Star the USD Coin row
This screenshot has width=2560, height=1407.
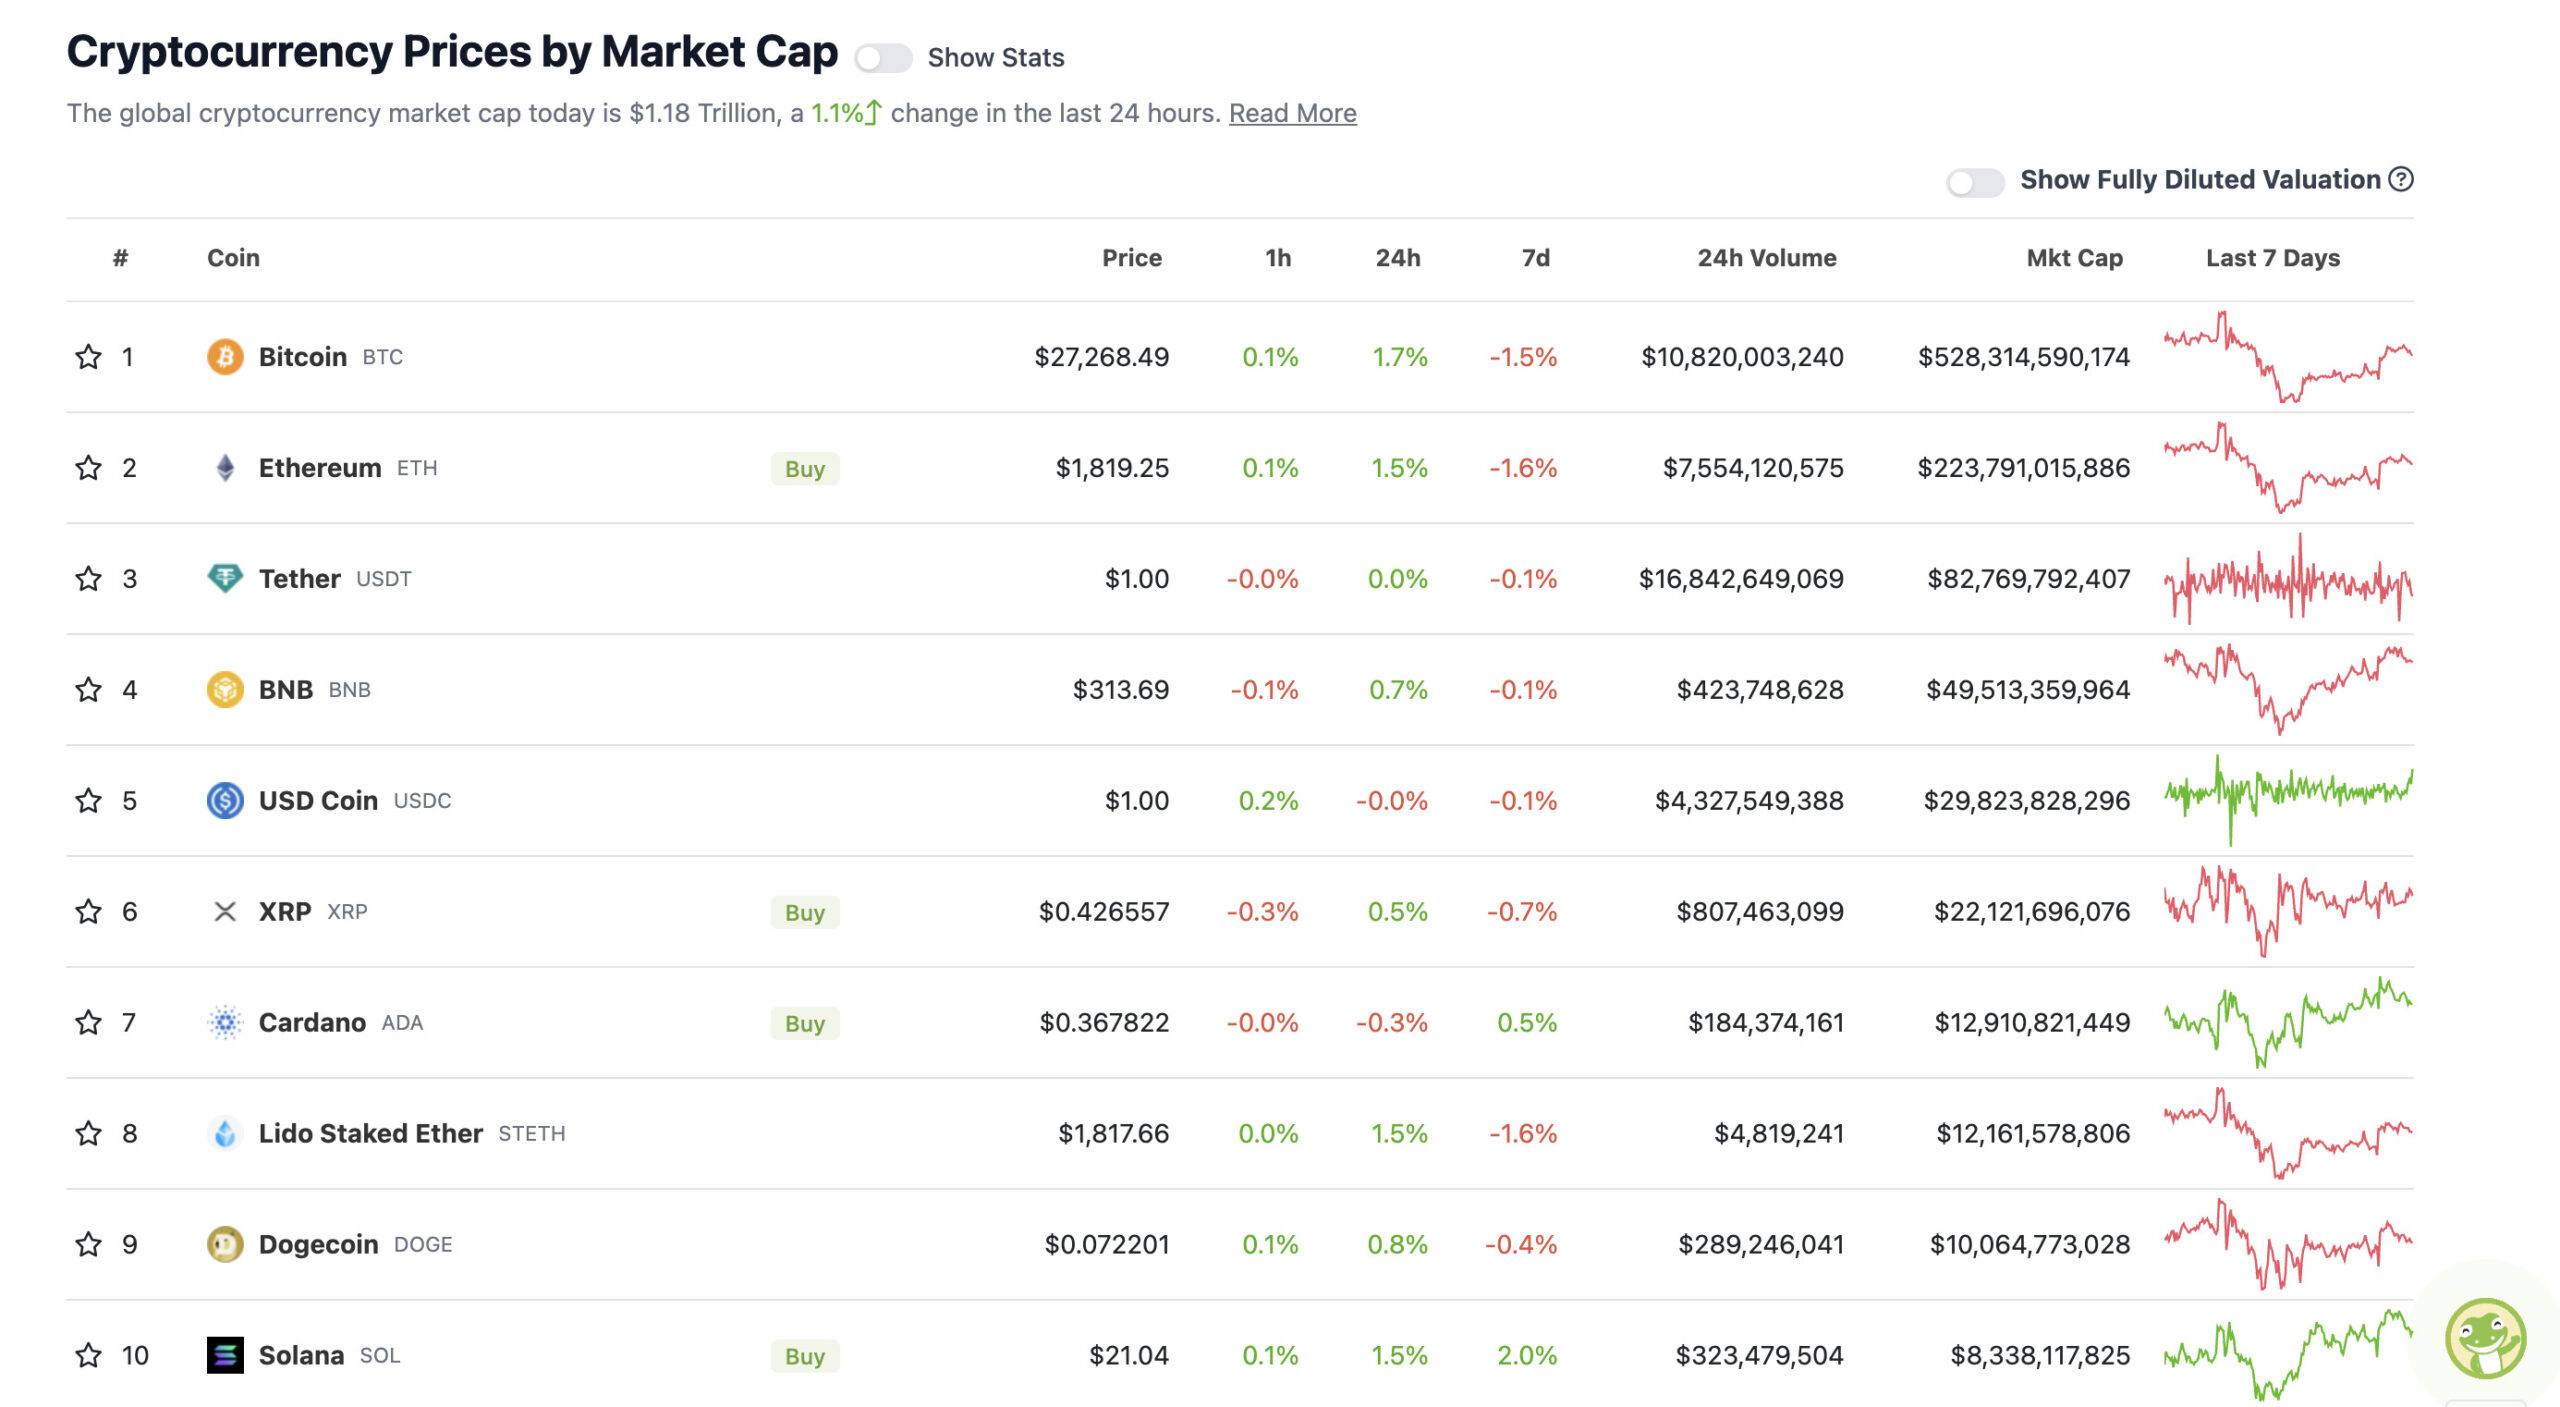point(88,801)
